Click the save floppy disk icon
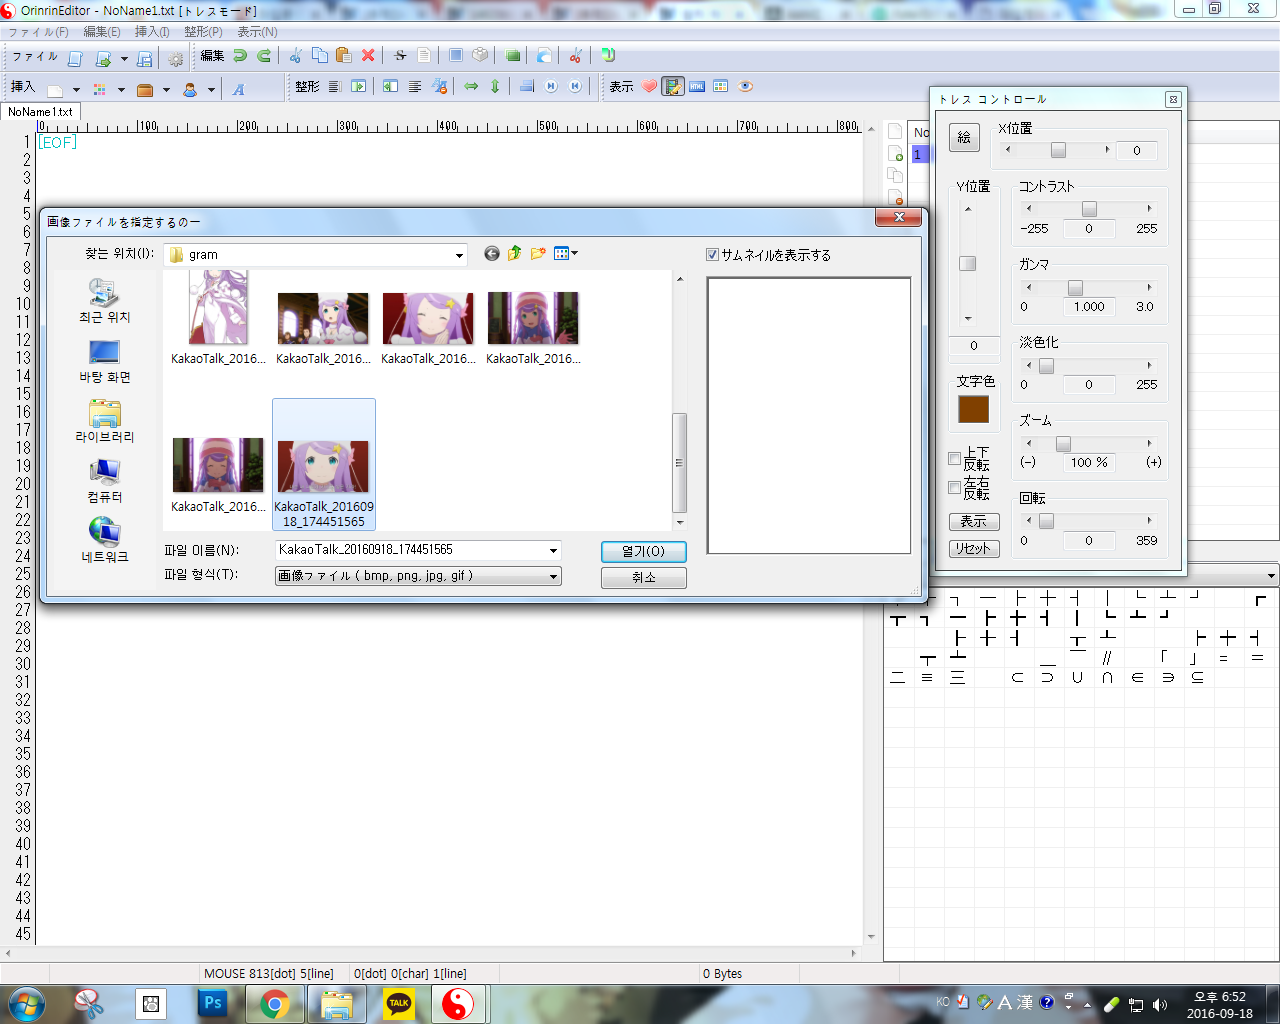The width and height of the screenshot is (1280, 1024). click(x=144, y=58)
